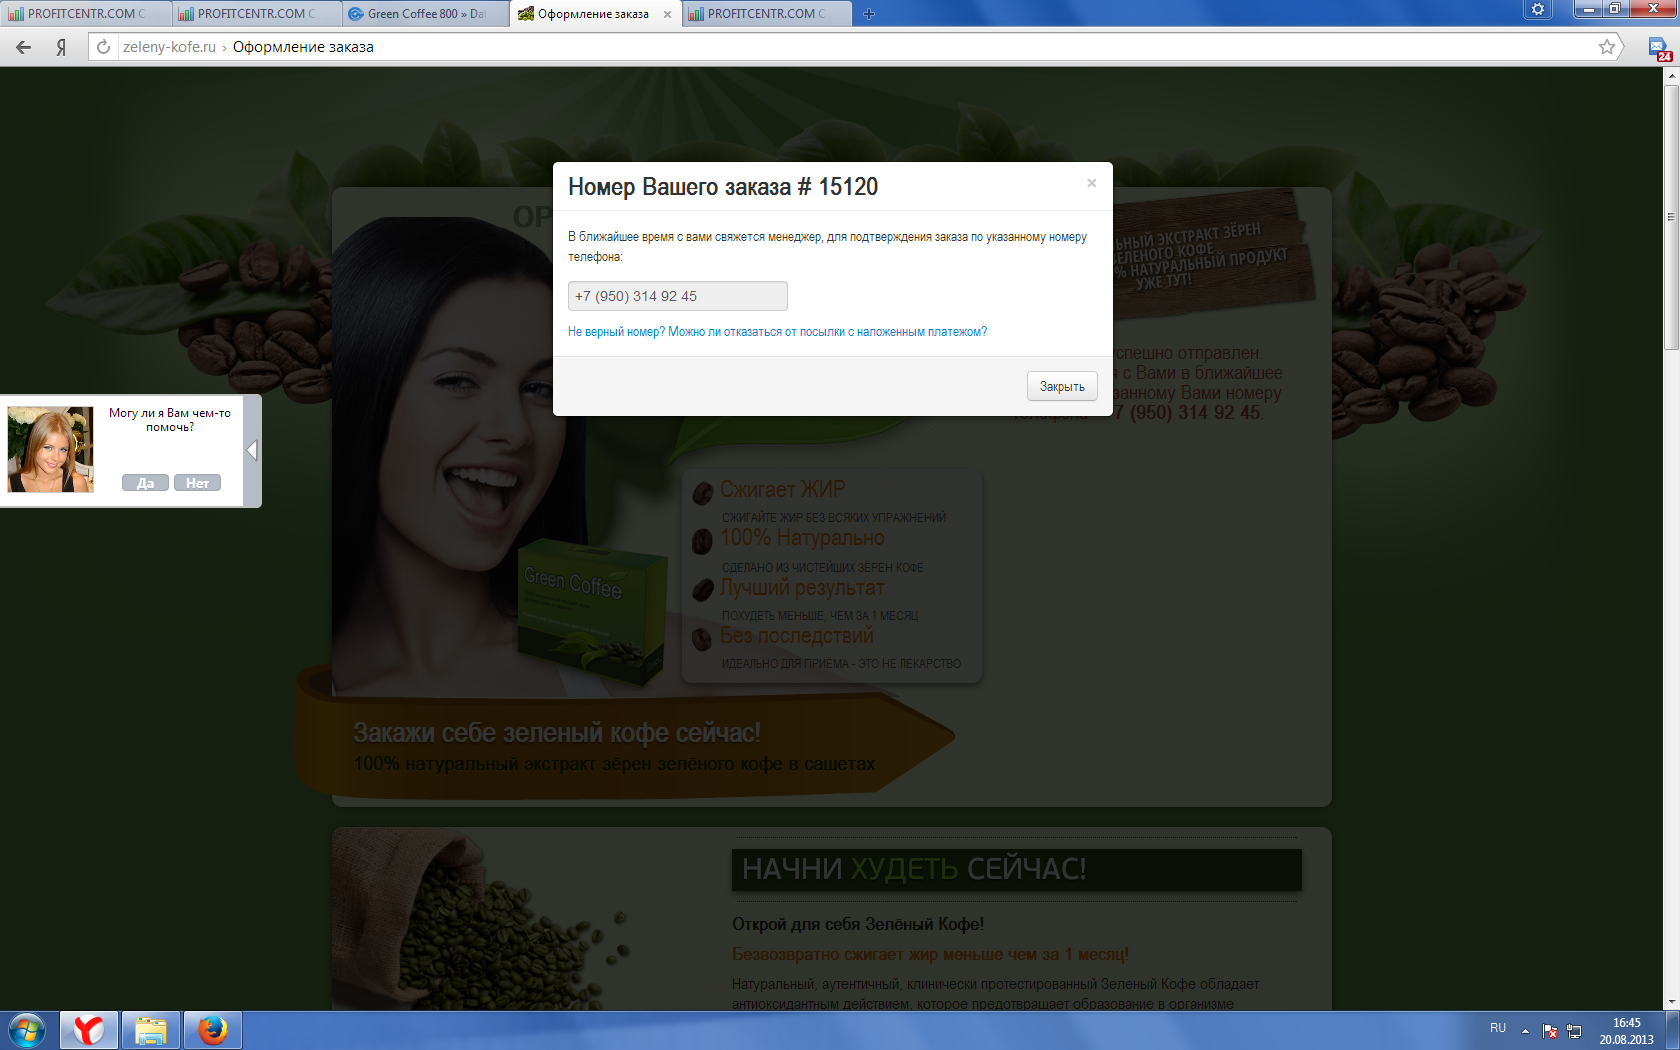1680x1050 pixels.
Task: Open the Windows Start menu
Action: [27, 1030]
